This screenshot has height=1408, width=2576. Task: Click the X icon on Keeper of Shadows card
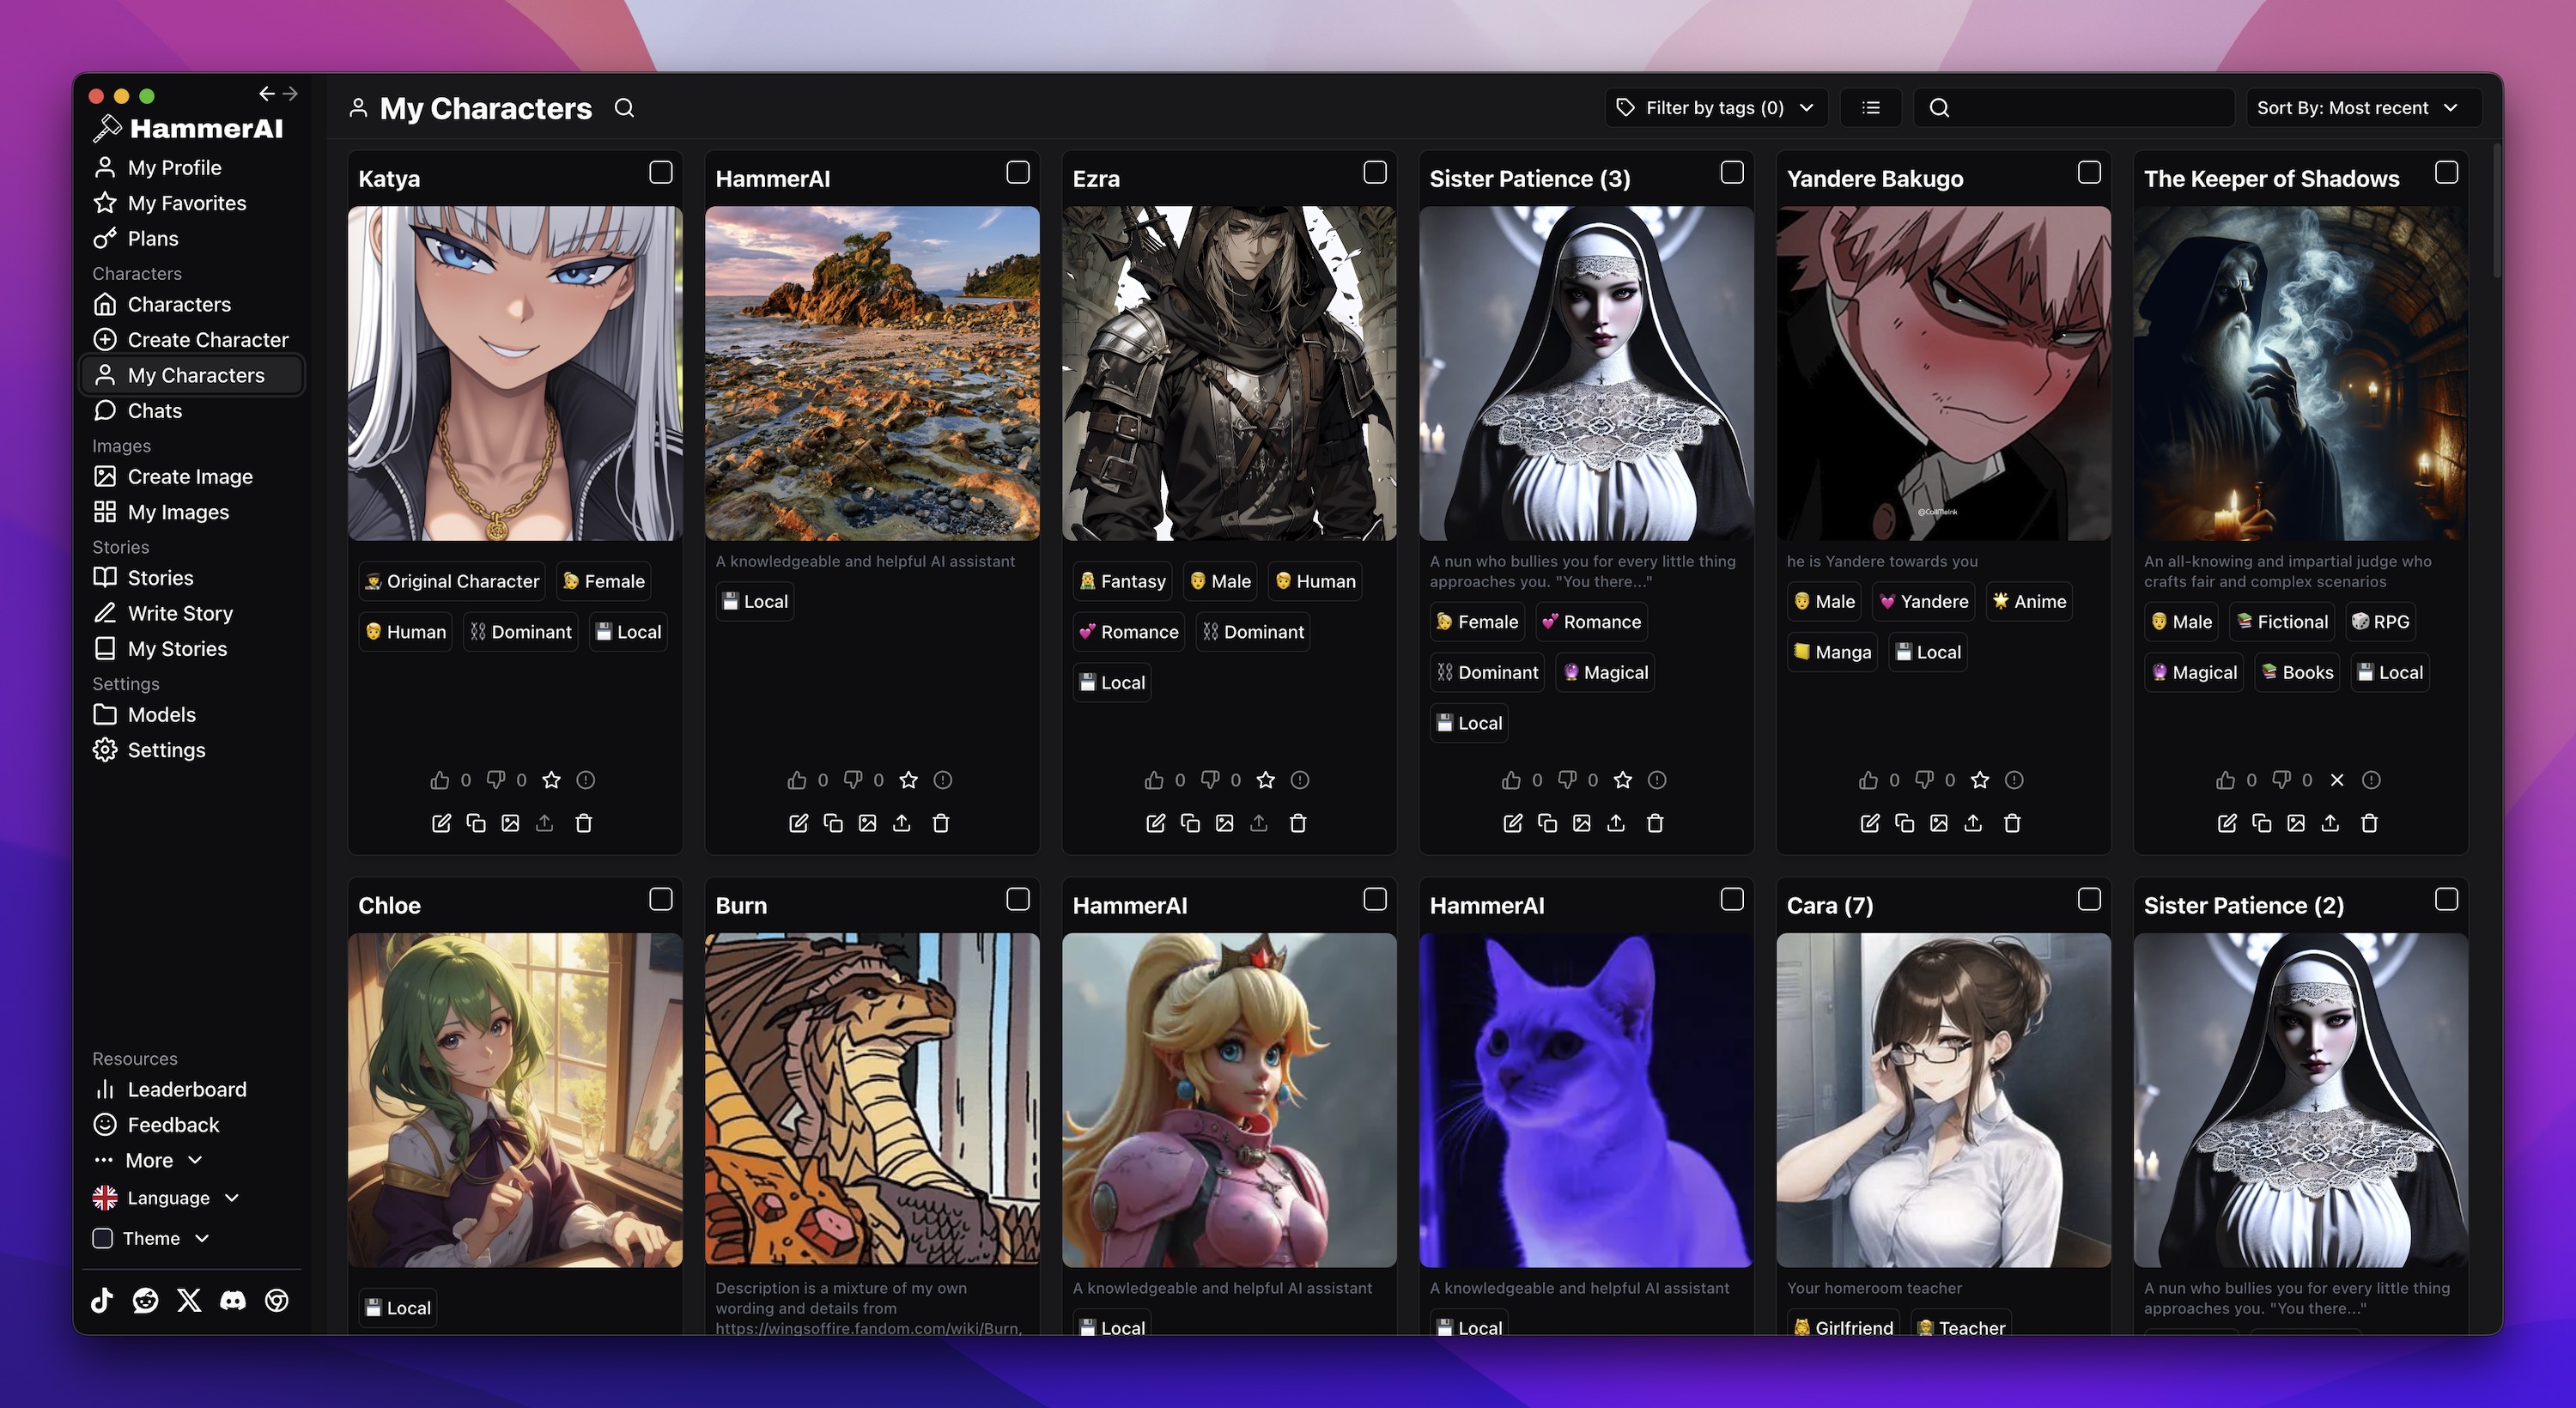[x=2337, y=780]
